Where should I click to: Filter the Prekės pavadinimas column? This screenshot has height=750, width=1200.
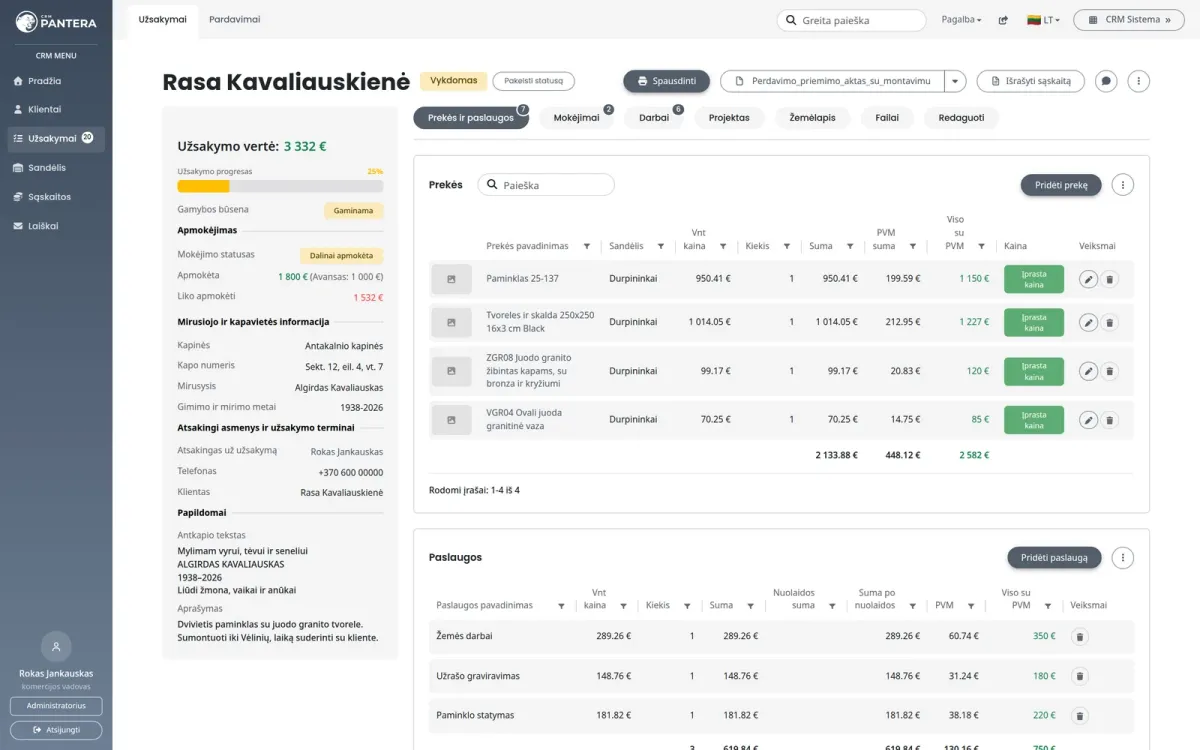[x=587, y=246]
